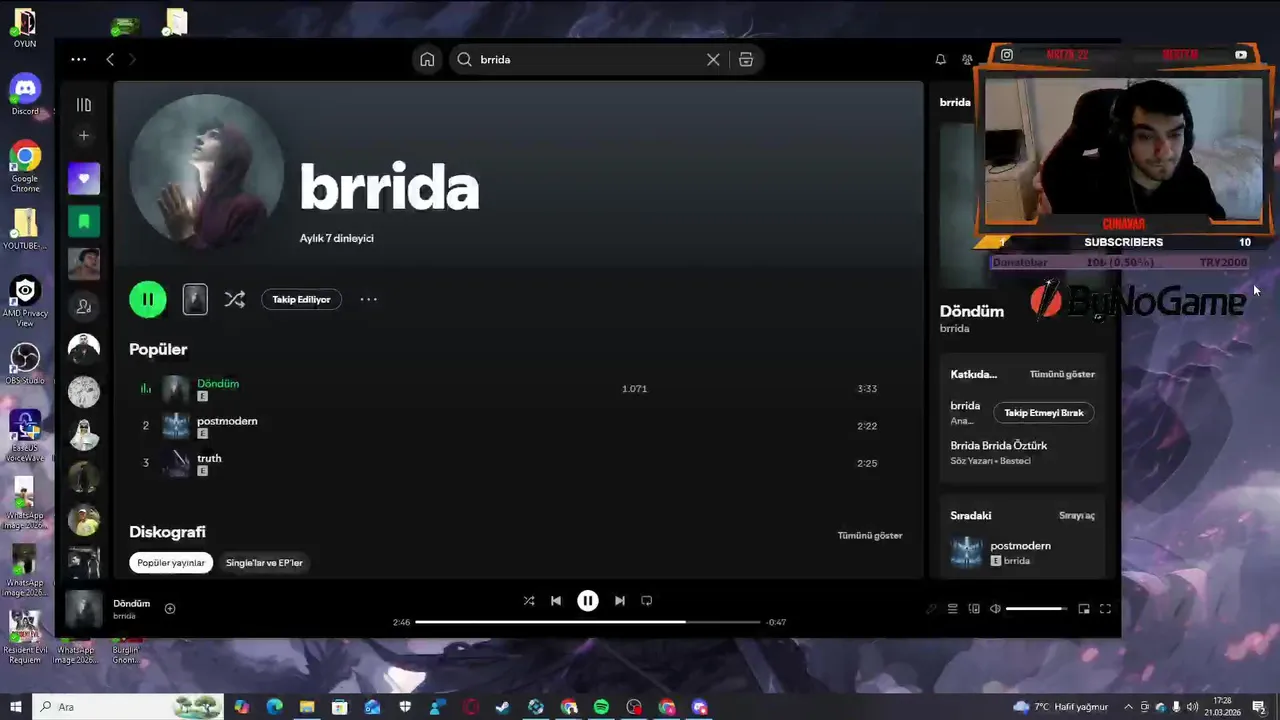The height and width of the screenshot is (720, 1280).
Task: Play the truth track
Action: point(517,463)
